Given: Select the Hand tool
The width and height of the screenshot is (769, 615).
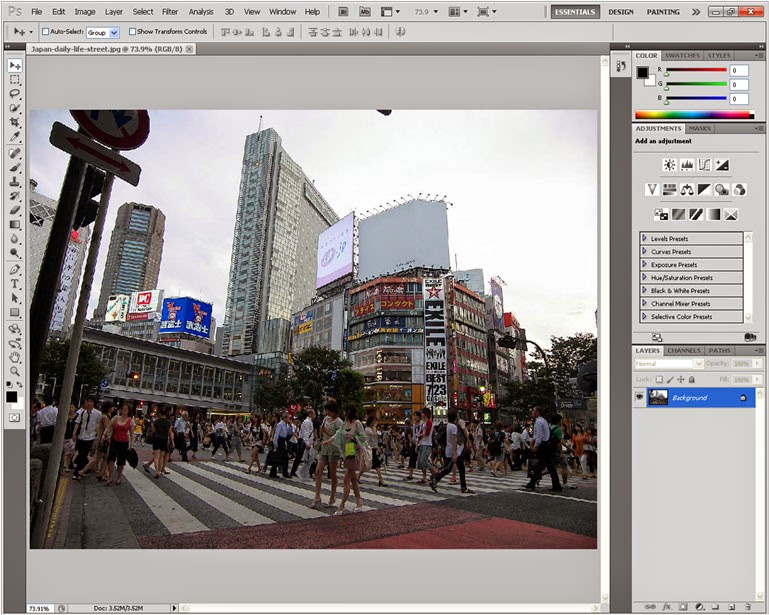Looking at the screenshot, I should click(15, 357).
